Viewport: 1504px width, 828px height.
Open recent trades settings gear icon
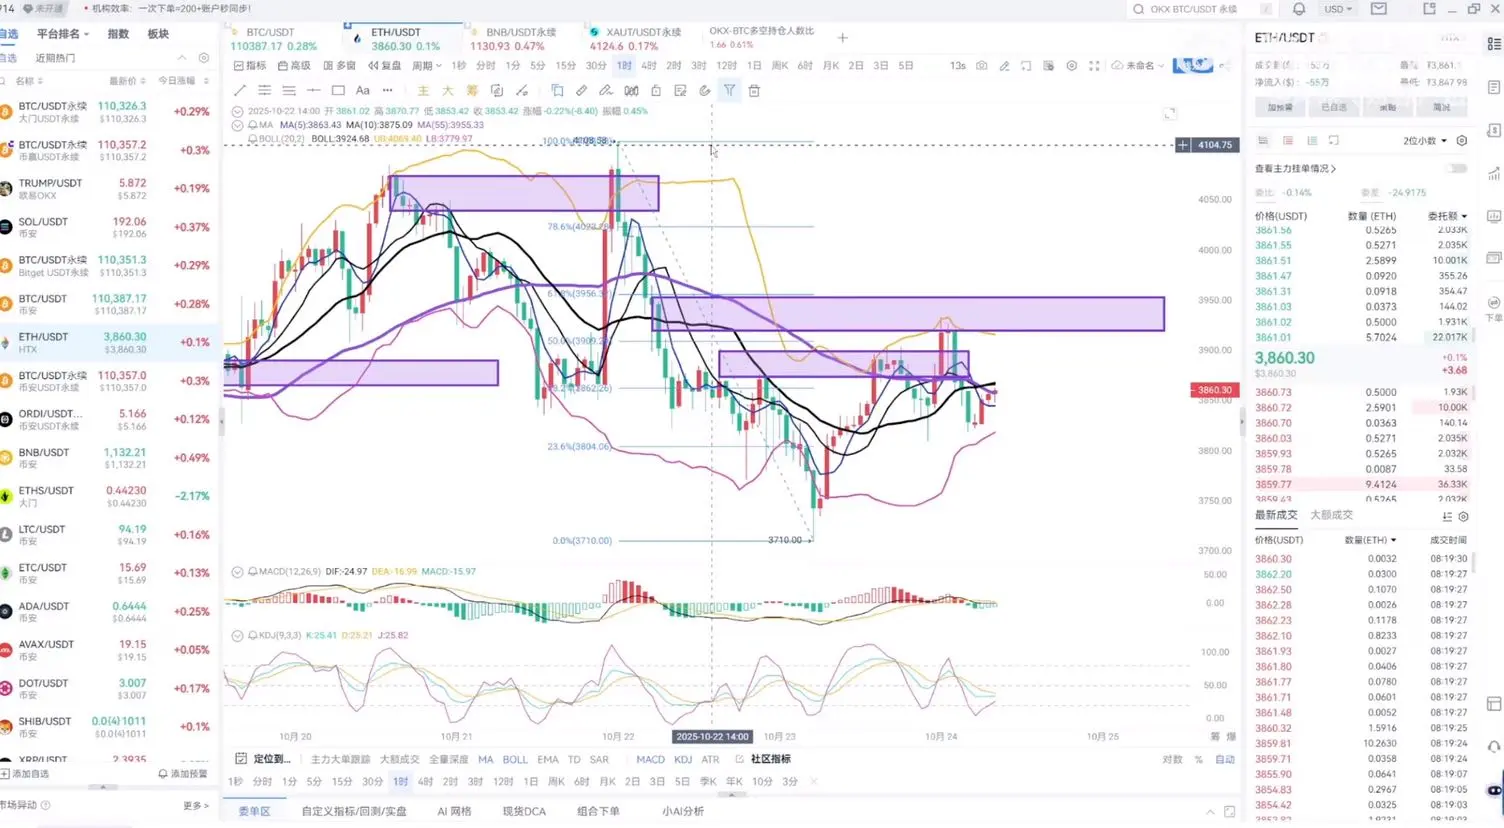[1463, 516]
